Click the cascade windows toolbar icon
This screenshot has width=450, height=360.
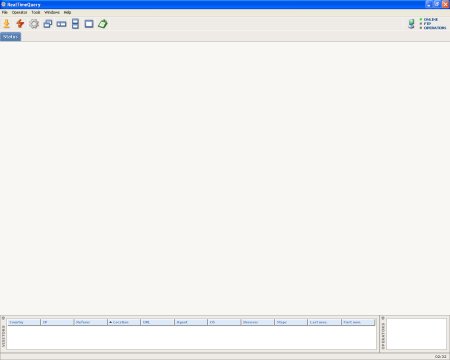coord(48,24)
